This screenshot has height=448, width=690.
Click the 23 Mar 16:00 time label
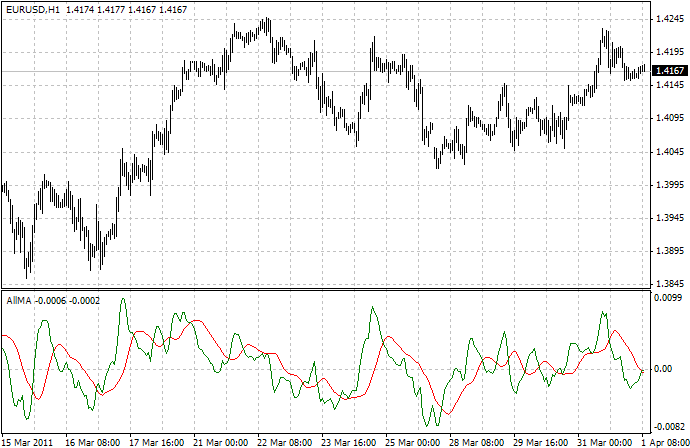click(x=348, y=441)
